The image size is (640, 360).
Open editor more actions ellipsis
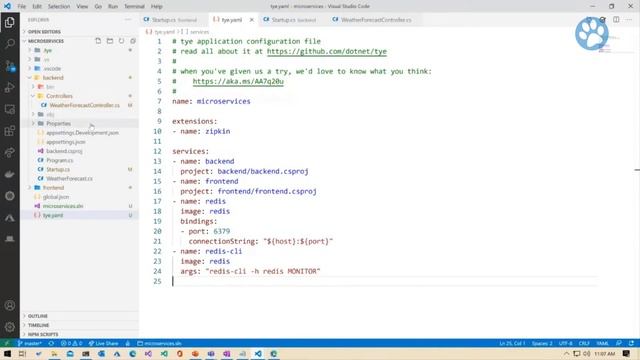629,20
